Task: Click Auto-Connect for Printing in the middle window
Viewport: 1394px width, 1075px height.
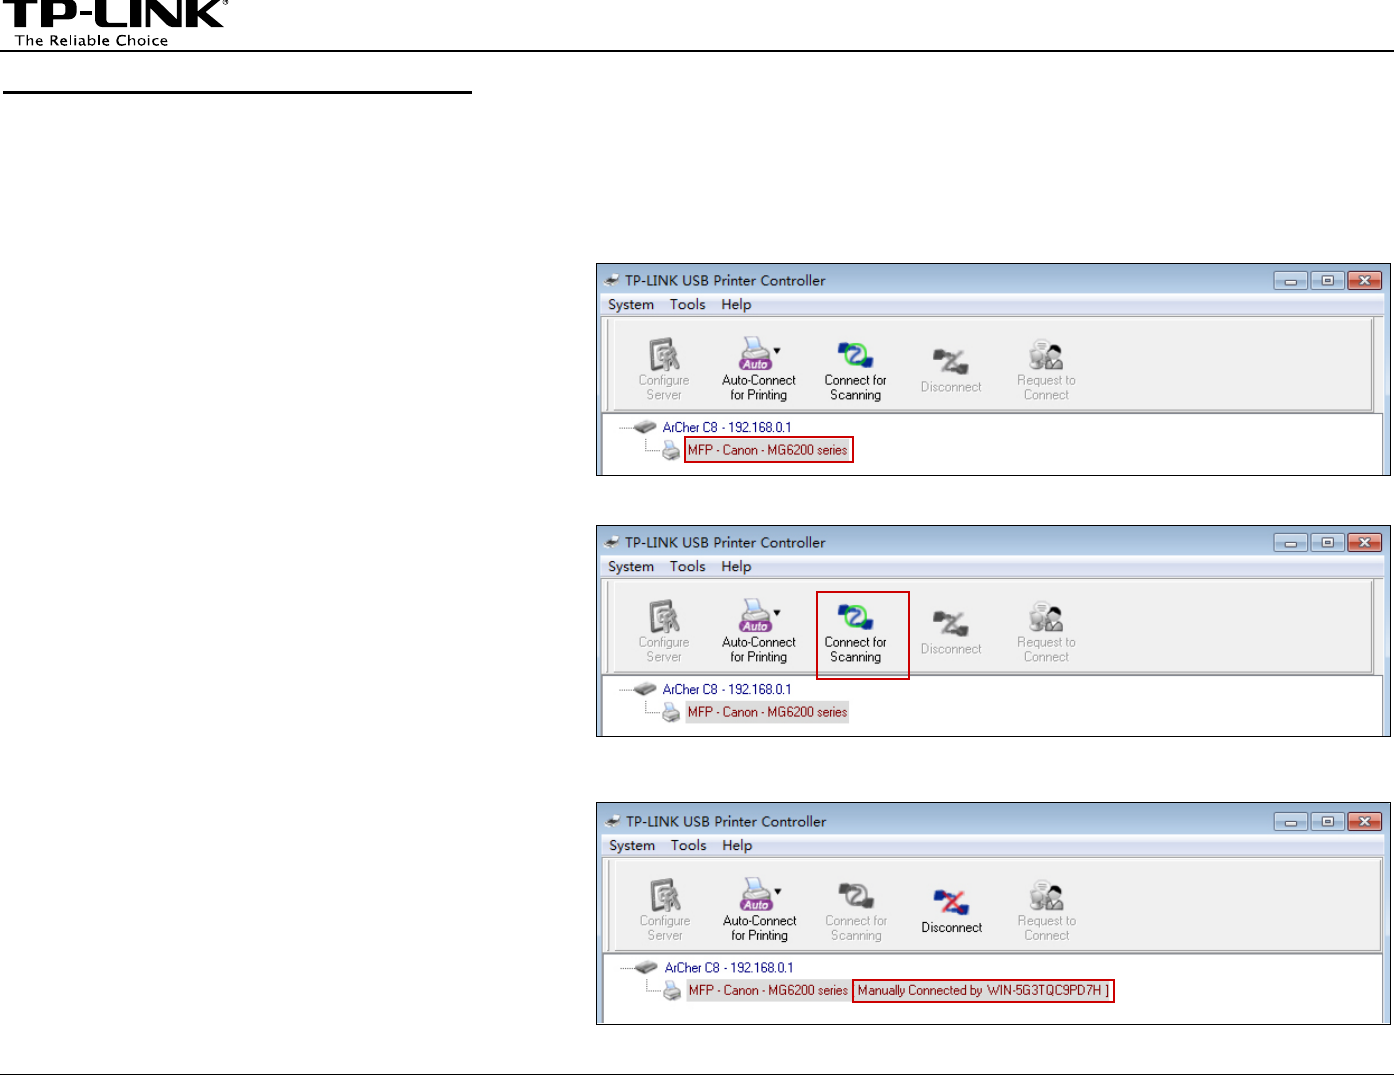Action: (759, 632)
